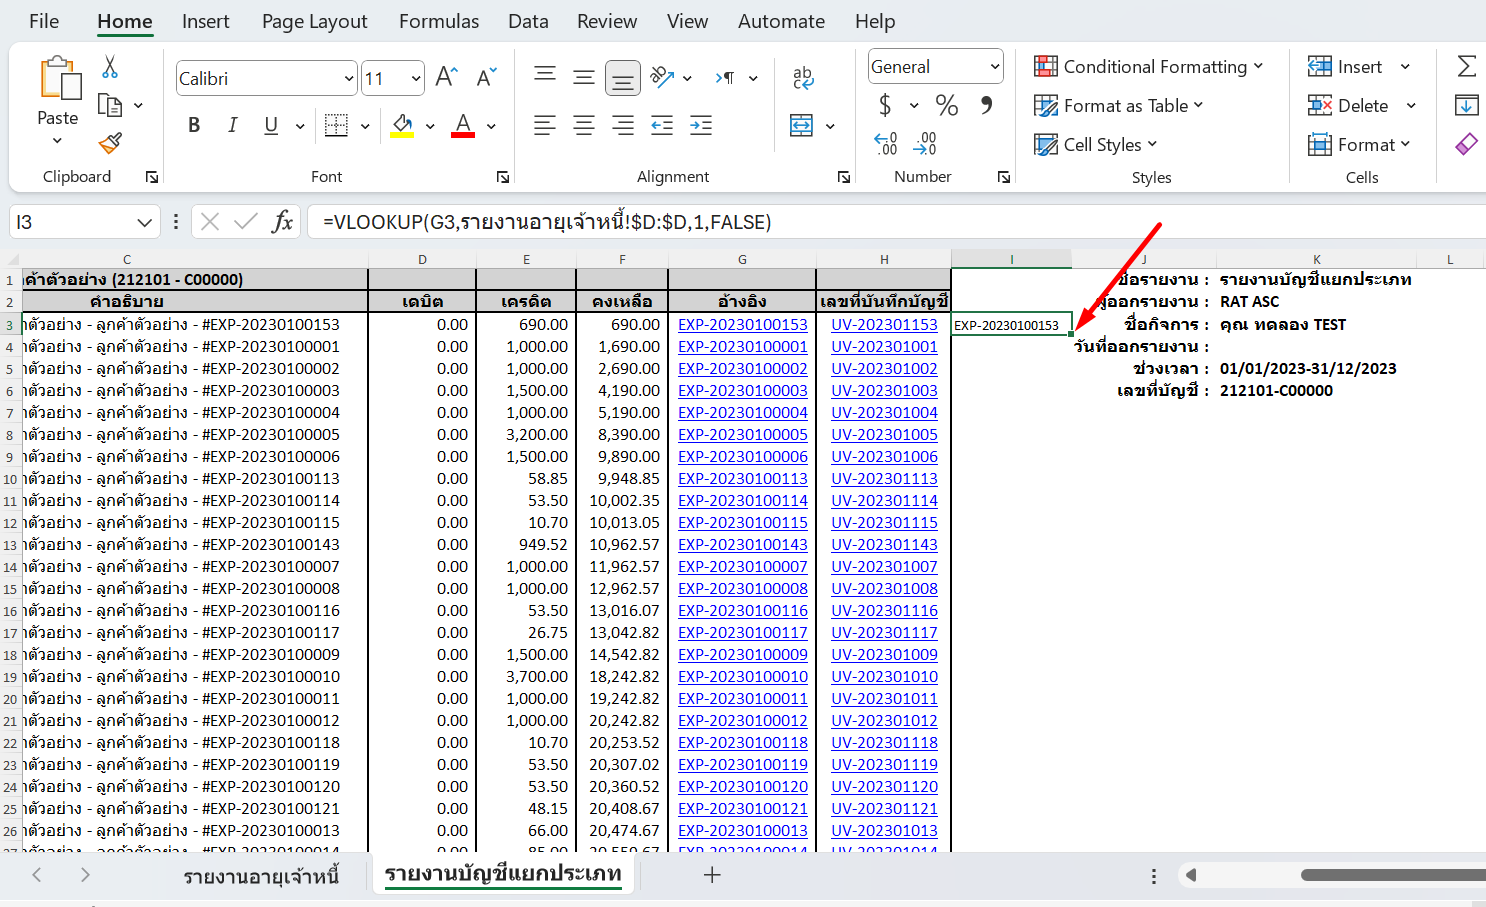Click the AutoSum sigma icon
Viewport: 1486px width, 907px height.
pos(1466,66)
